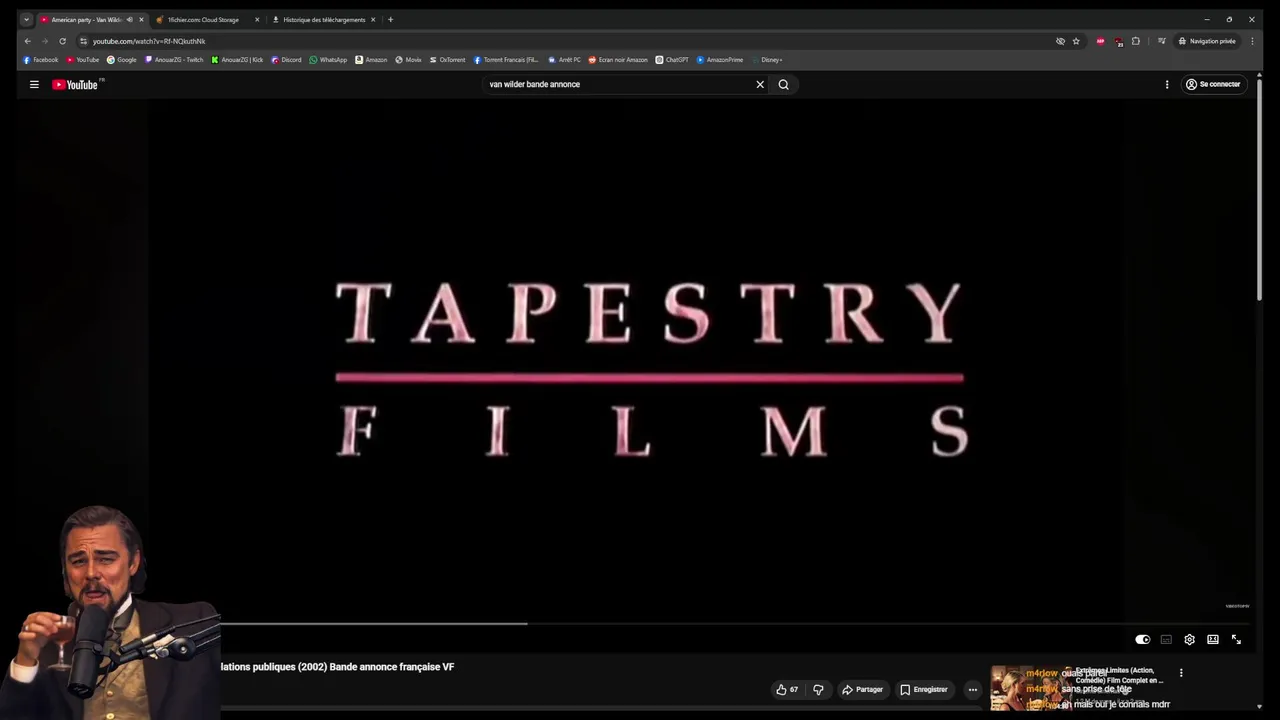Click the Partager share button
Viewport: 1280px width, 720px height.
pos(862,690)
